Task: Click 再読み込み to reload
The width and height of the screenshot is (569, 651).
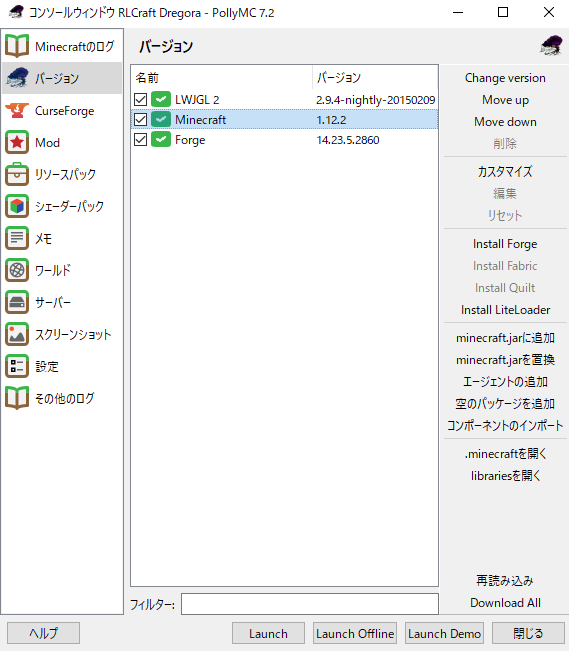Action: [505, 581]
